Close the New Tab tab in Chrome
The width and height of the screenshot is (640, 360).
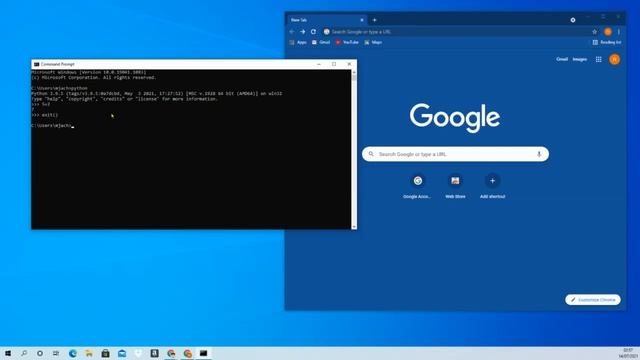point(362,20)
